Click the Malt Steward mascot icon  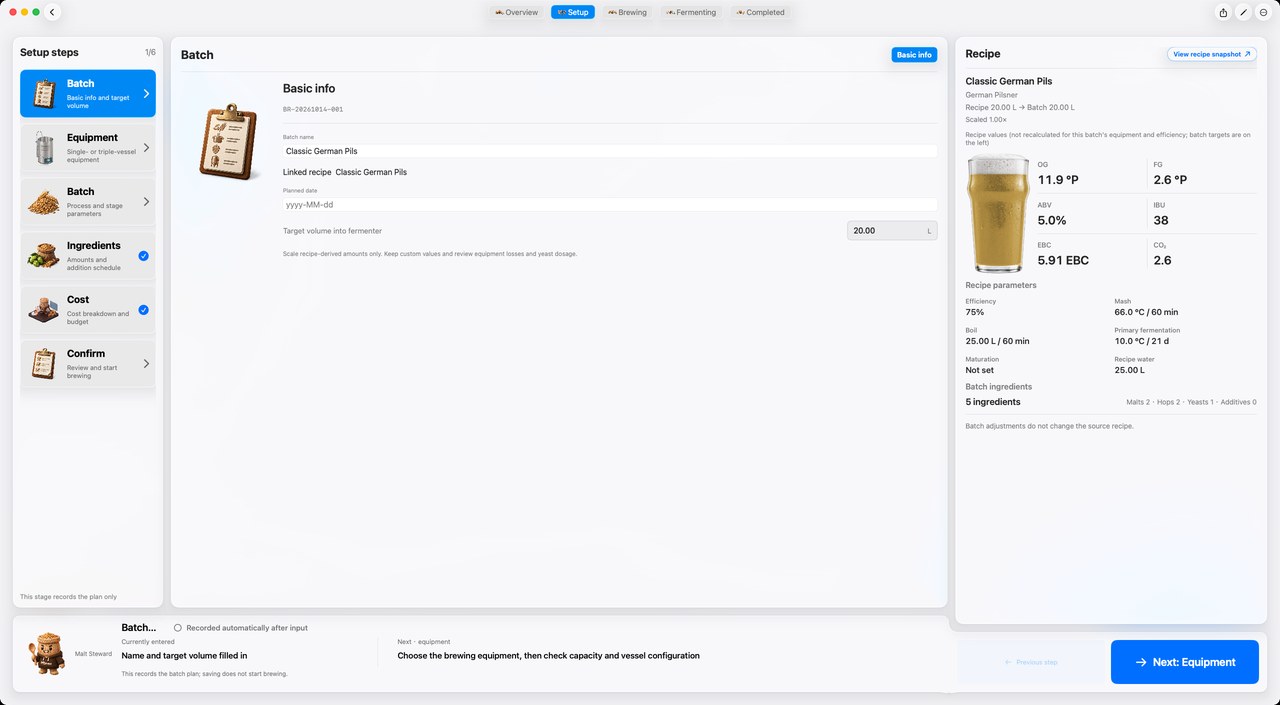tap(47, 655)
